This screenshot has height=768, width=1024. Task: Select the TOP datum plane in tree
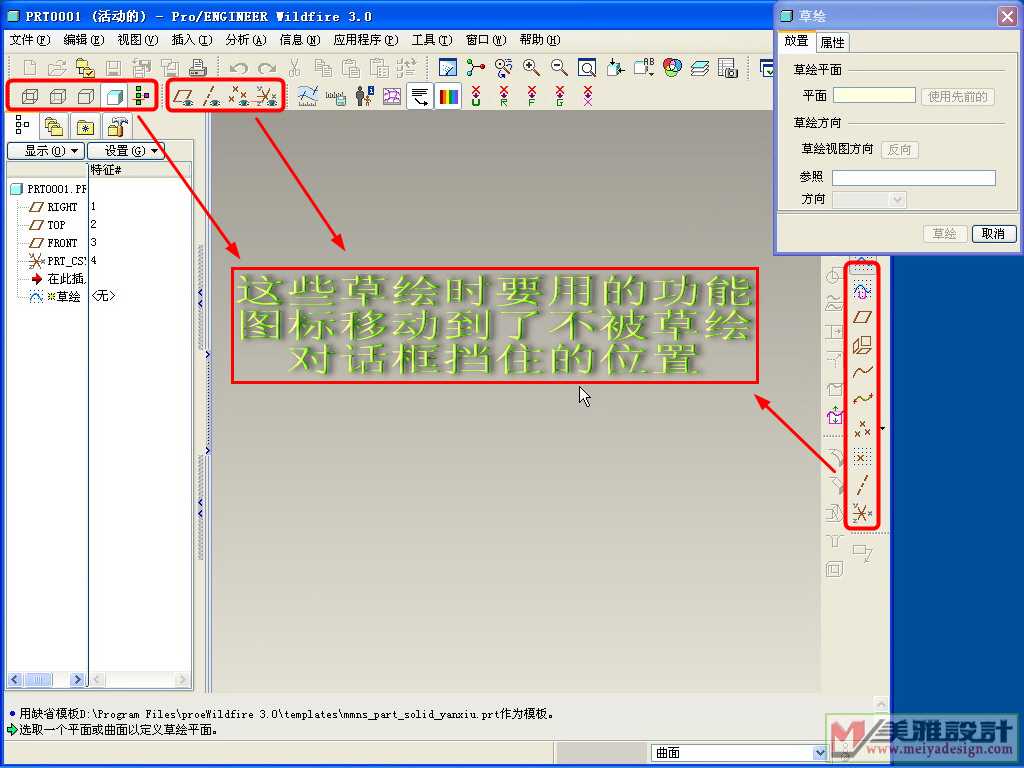tap(48, 225)
